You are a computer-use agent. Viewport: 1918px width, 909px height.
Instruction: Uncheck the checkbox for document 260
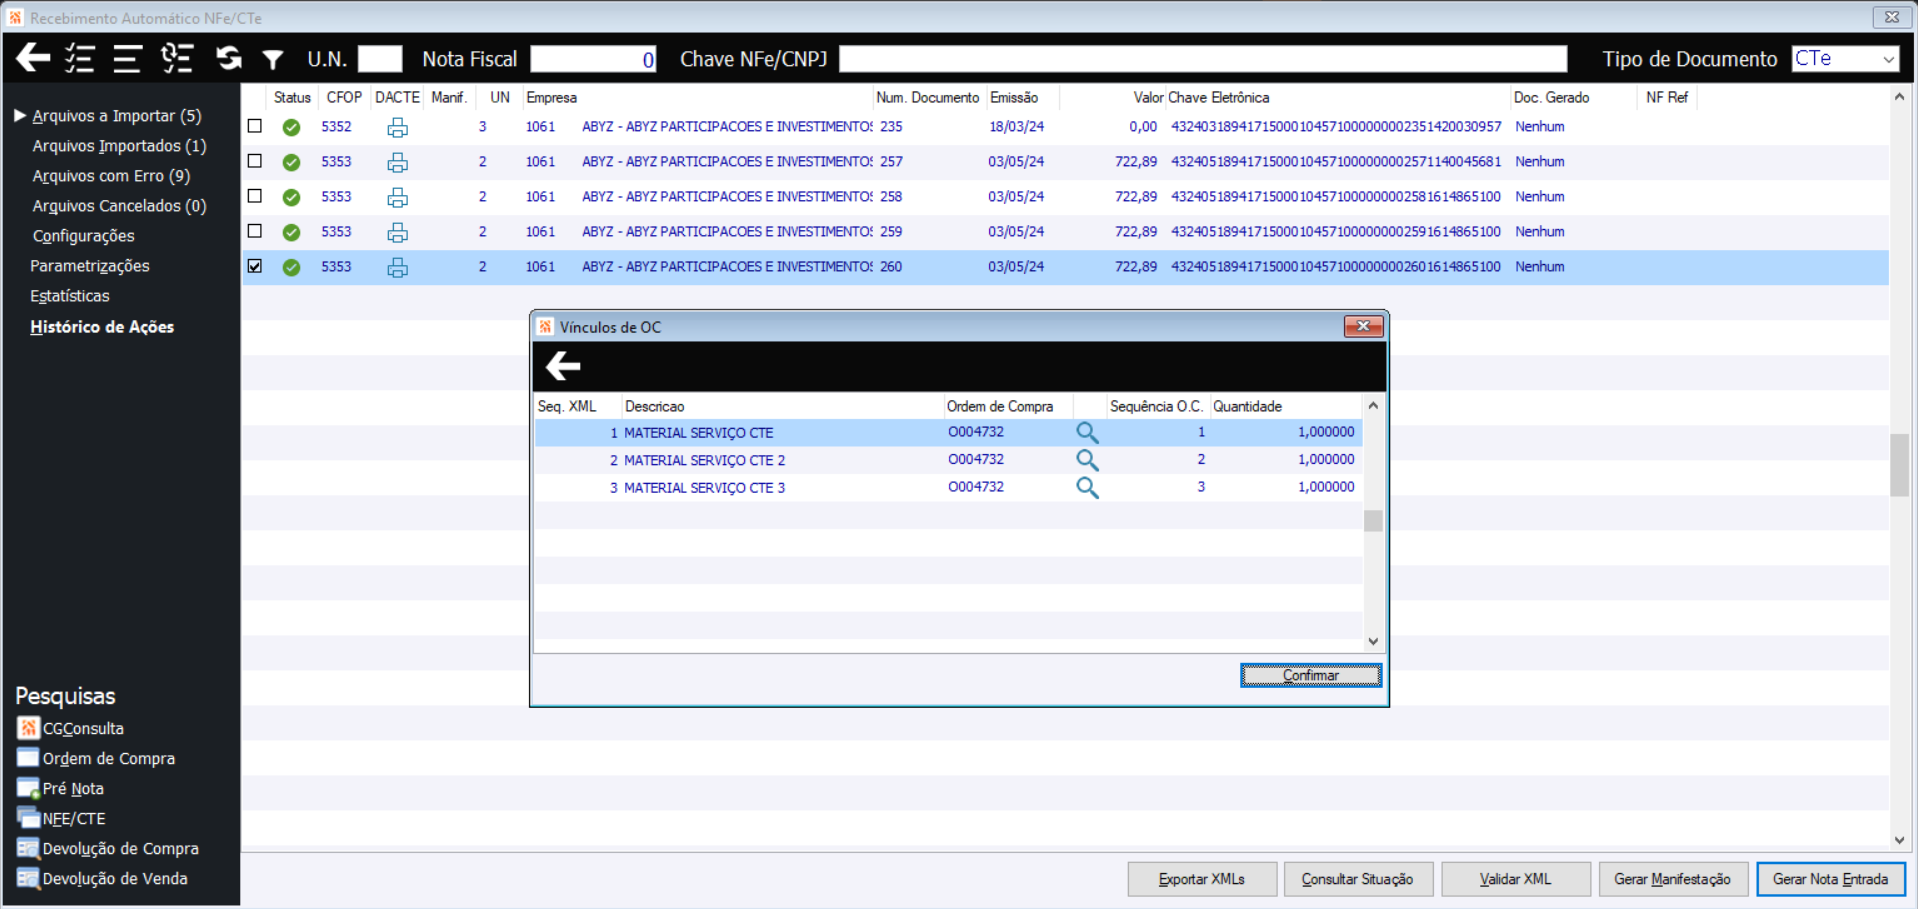coord(255,266)
